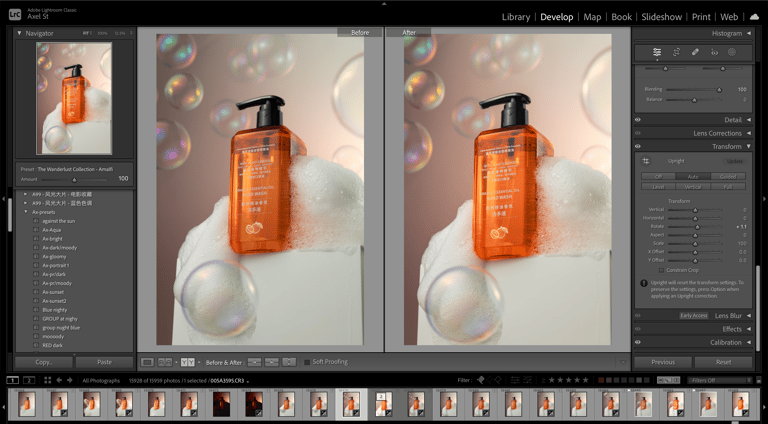Toggle Lens Corrections visibility eye
768x424 pixels.
[638, 133]
